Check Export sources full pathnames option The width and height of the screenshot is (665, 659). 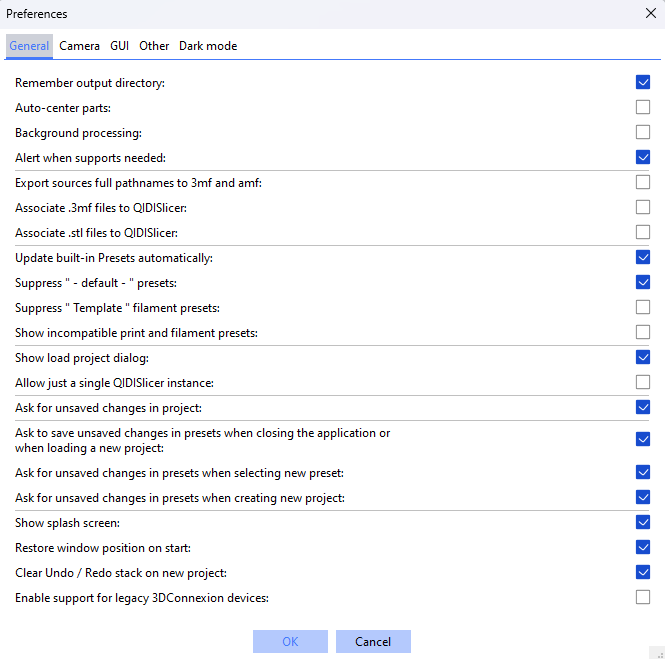point(643,182)
